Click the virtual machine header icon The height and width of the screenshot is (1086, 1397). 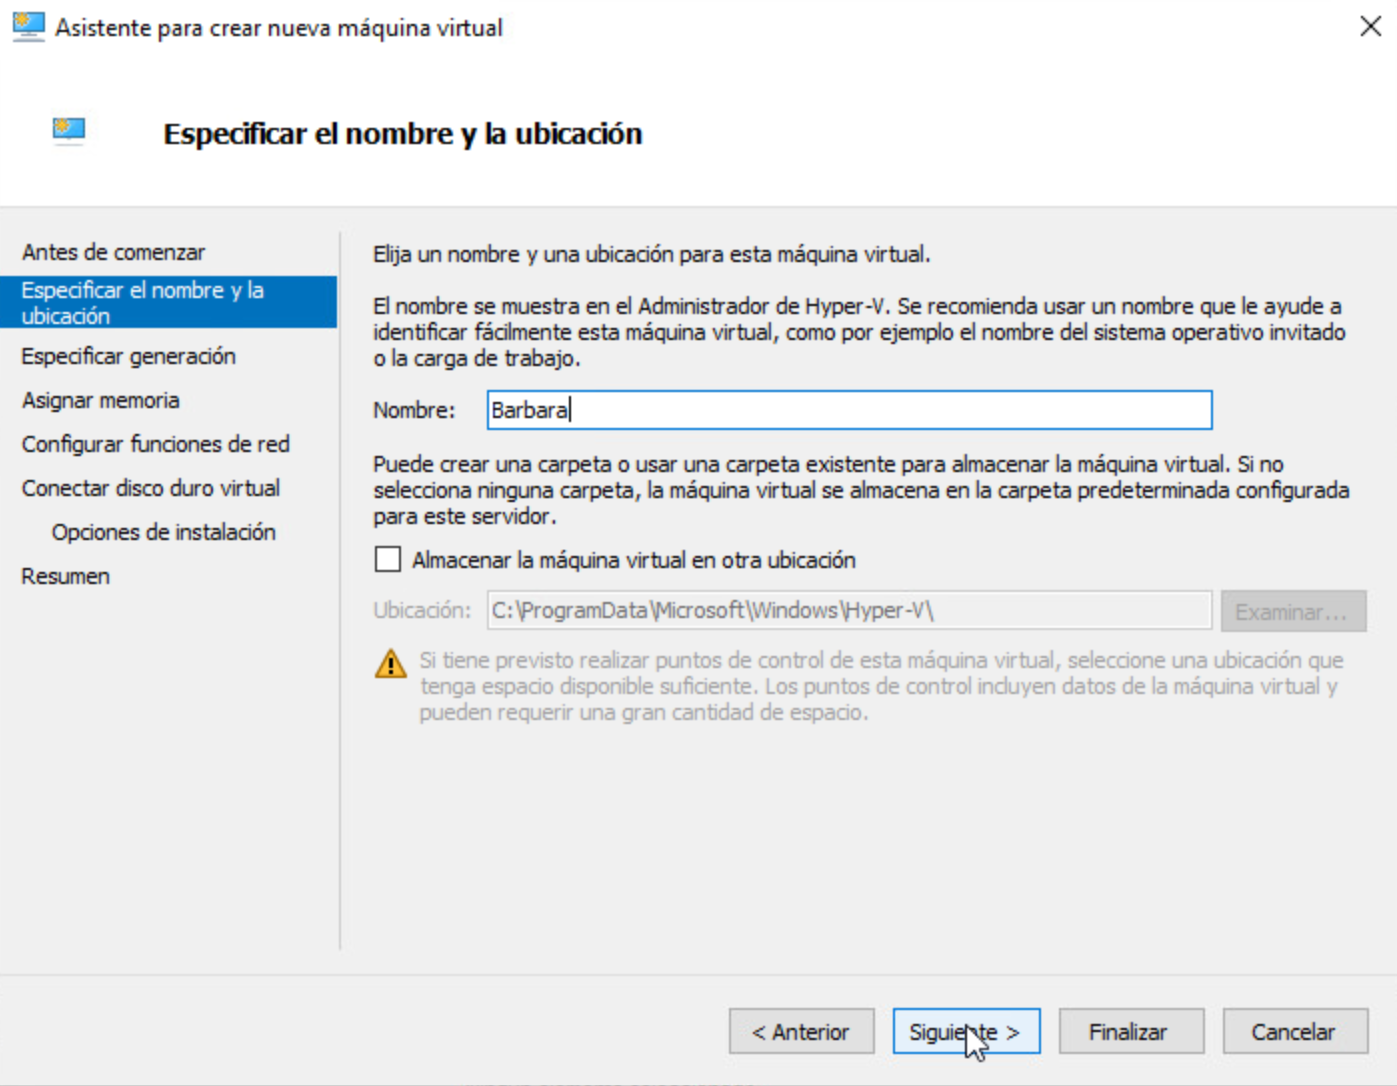click(x=69, y=131)
